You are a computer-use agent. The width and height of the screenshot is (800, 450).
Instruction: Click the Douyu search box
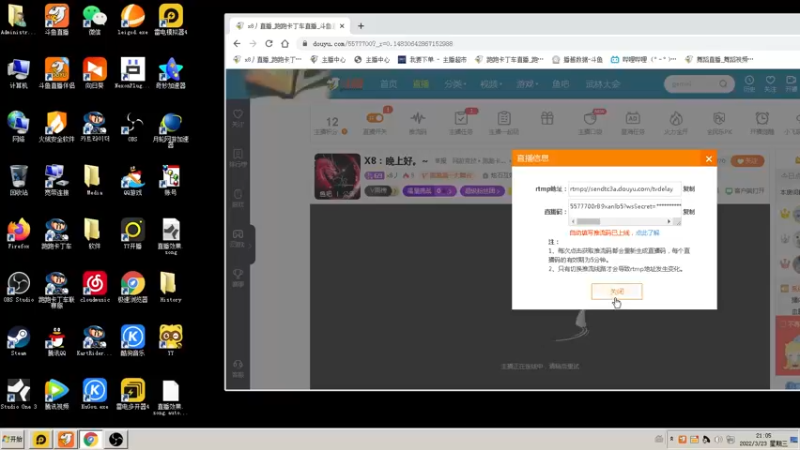point(699,84)
